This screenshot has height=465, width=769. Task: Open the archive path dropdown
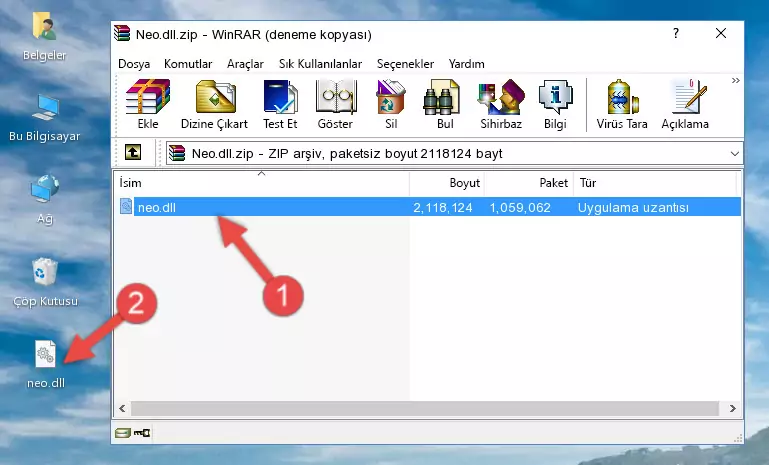[734, 154]
